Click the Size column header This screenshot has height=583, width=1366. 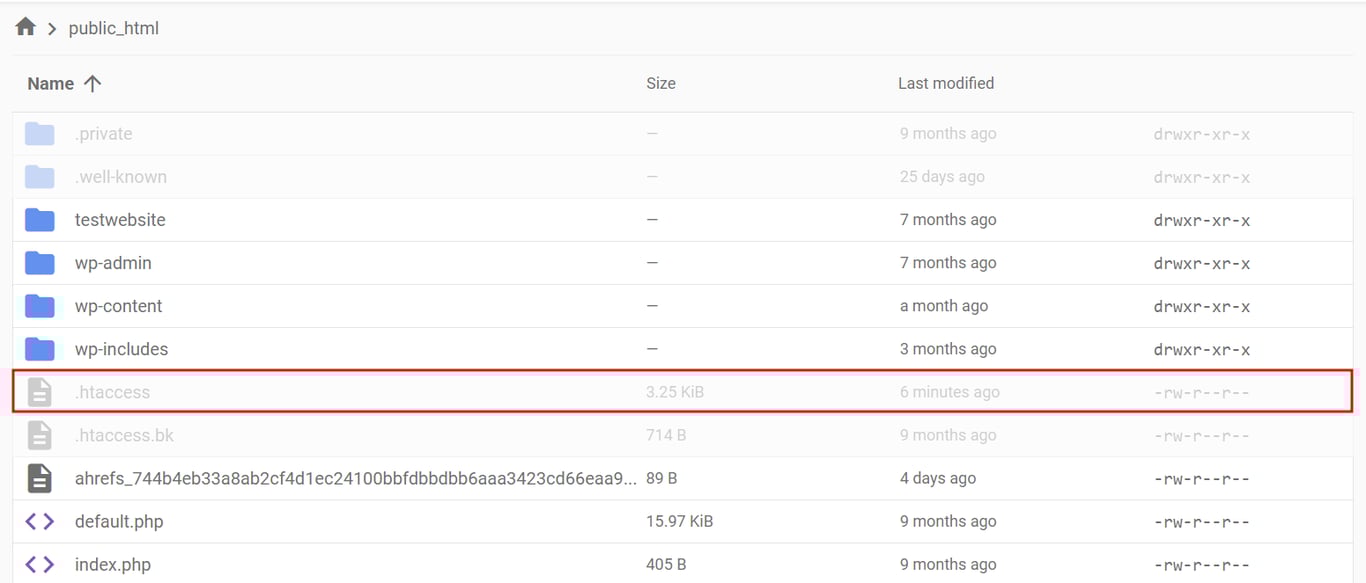(660, 83)
